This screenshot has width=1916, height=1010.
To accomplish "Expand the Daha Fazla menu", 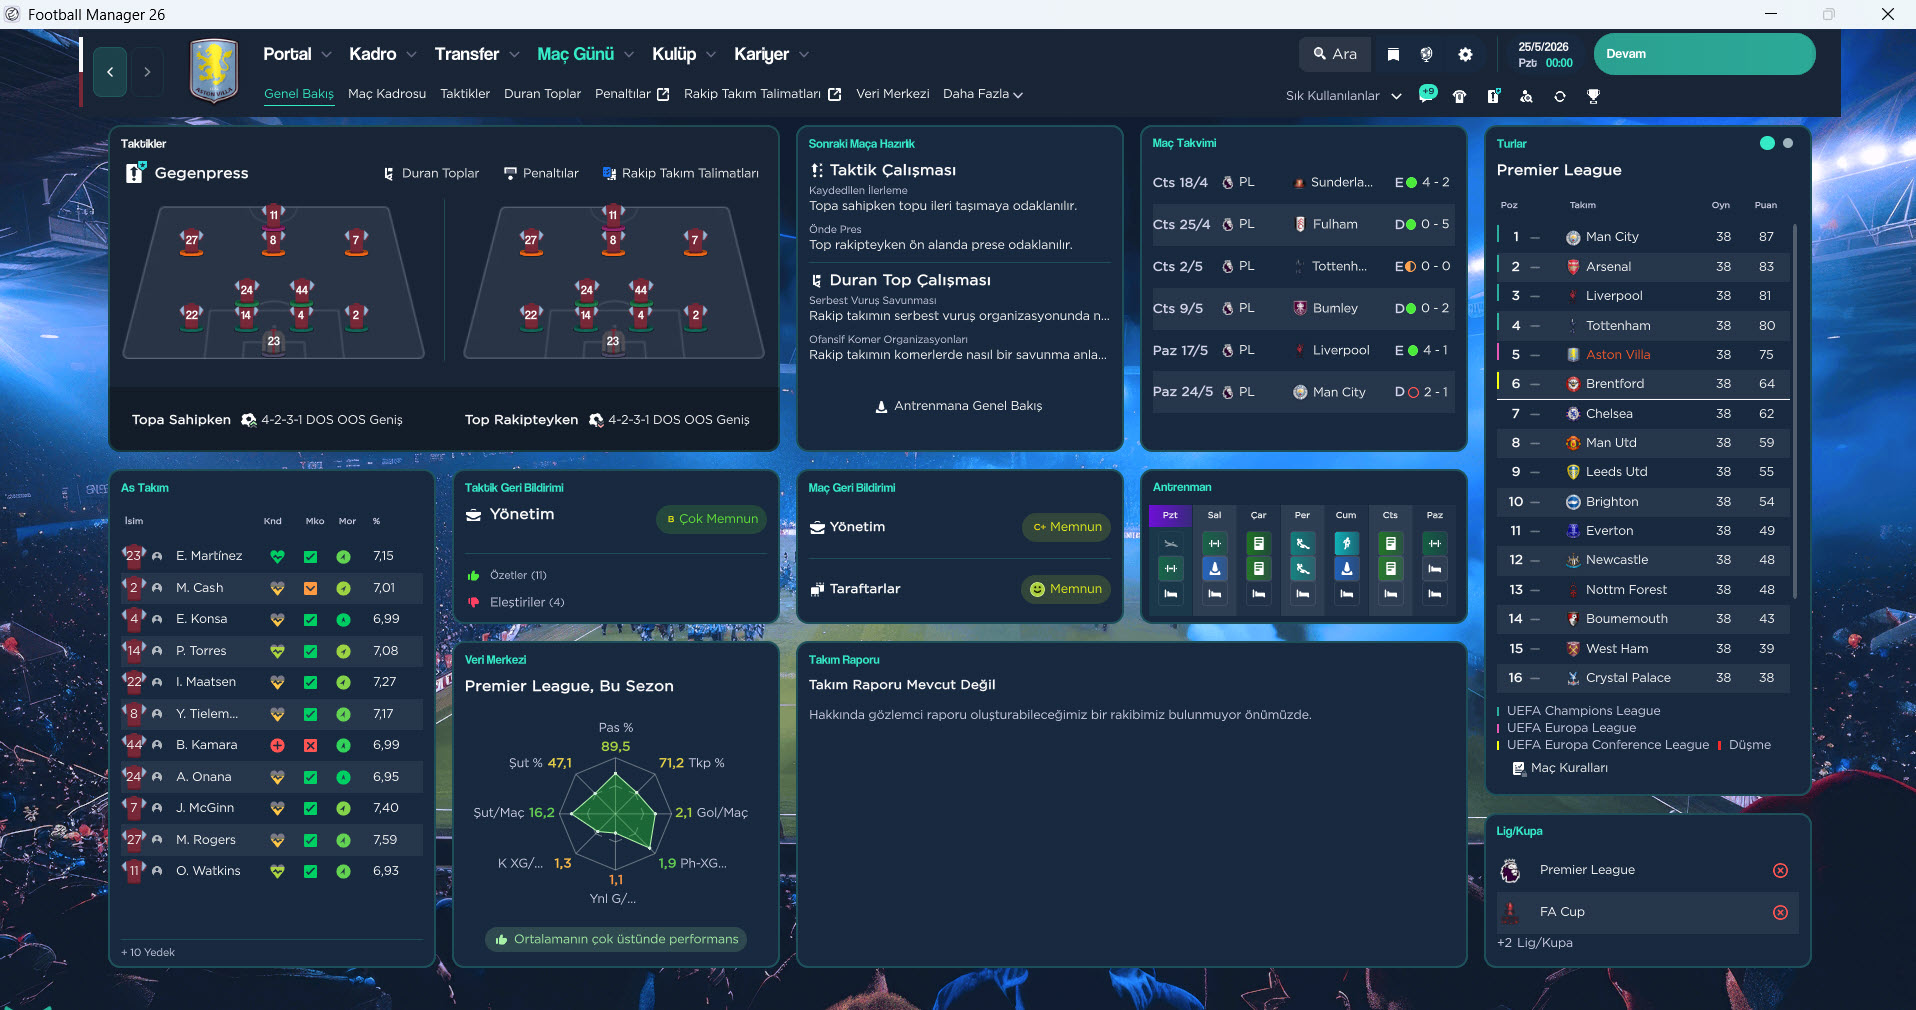I will [982, 94].
